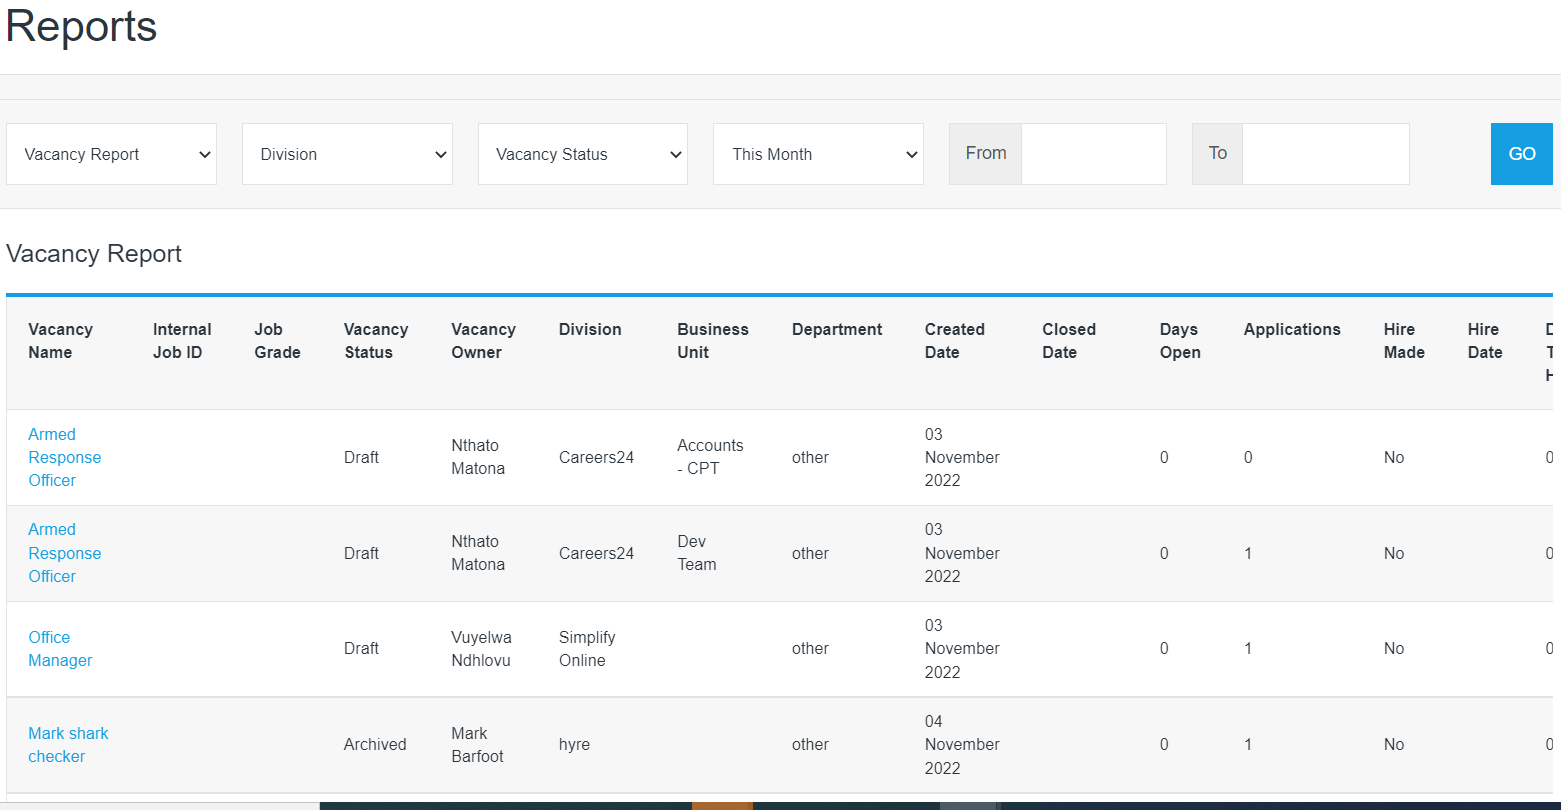Click the Applications column header

1292,329
